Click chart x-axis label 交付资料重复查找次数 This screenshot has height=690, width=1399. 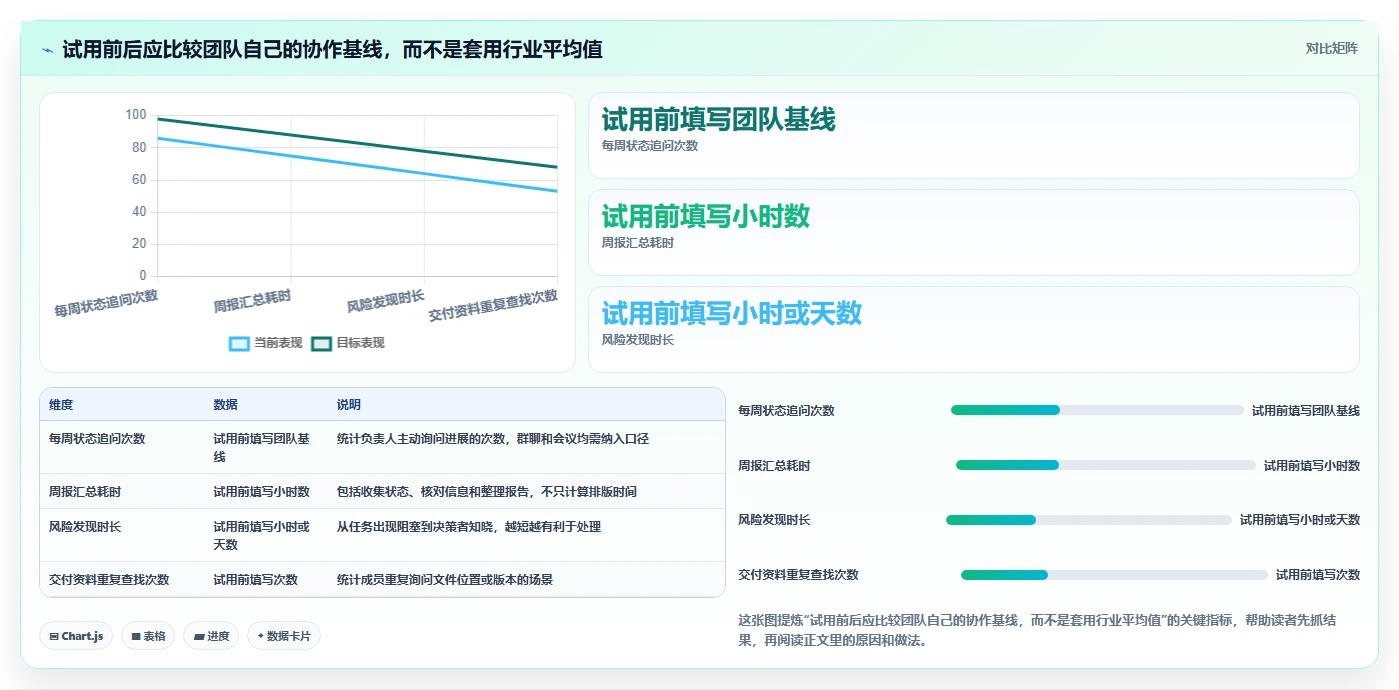(x=493, y=305)
